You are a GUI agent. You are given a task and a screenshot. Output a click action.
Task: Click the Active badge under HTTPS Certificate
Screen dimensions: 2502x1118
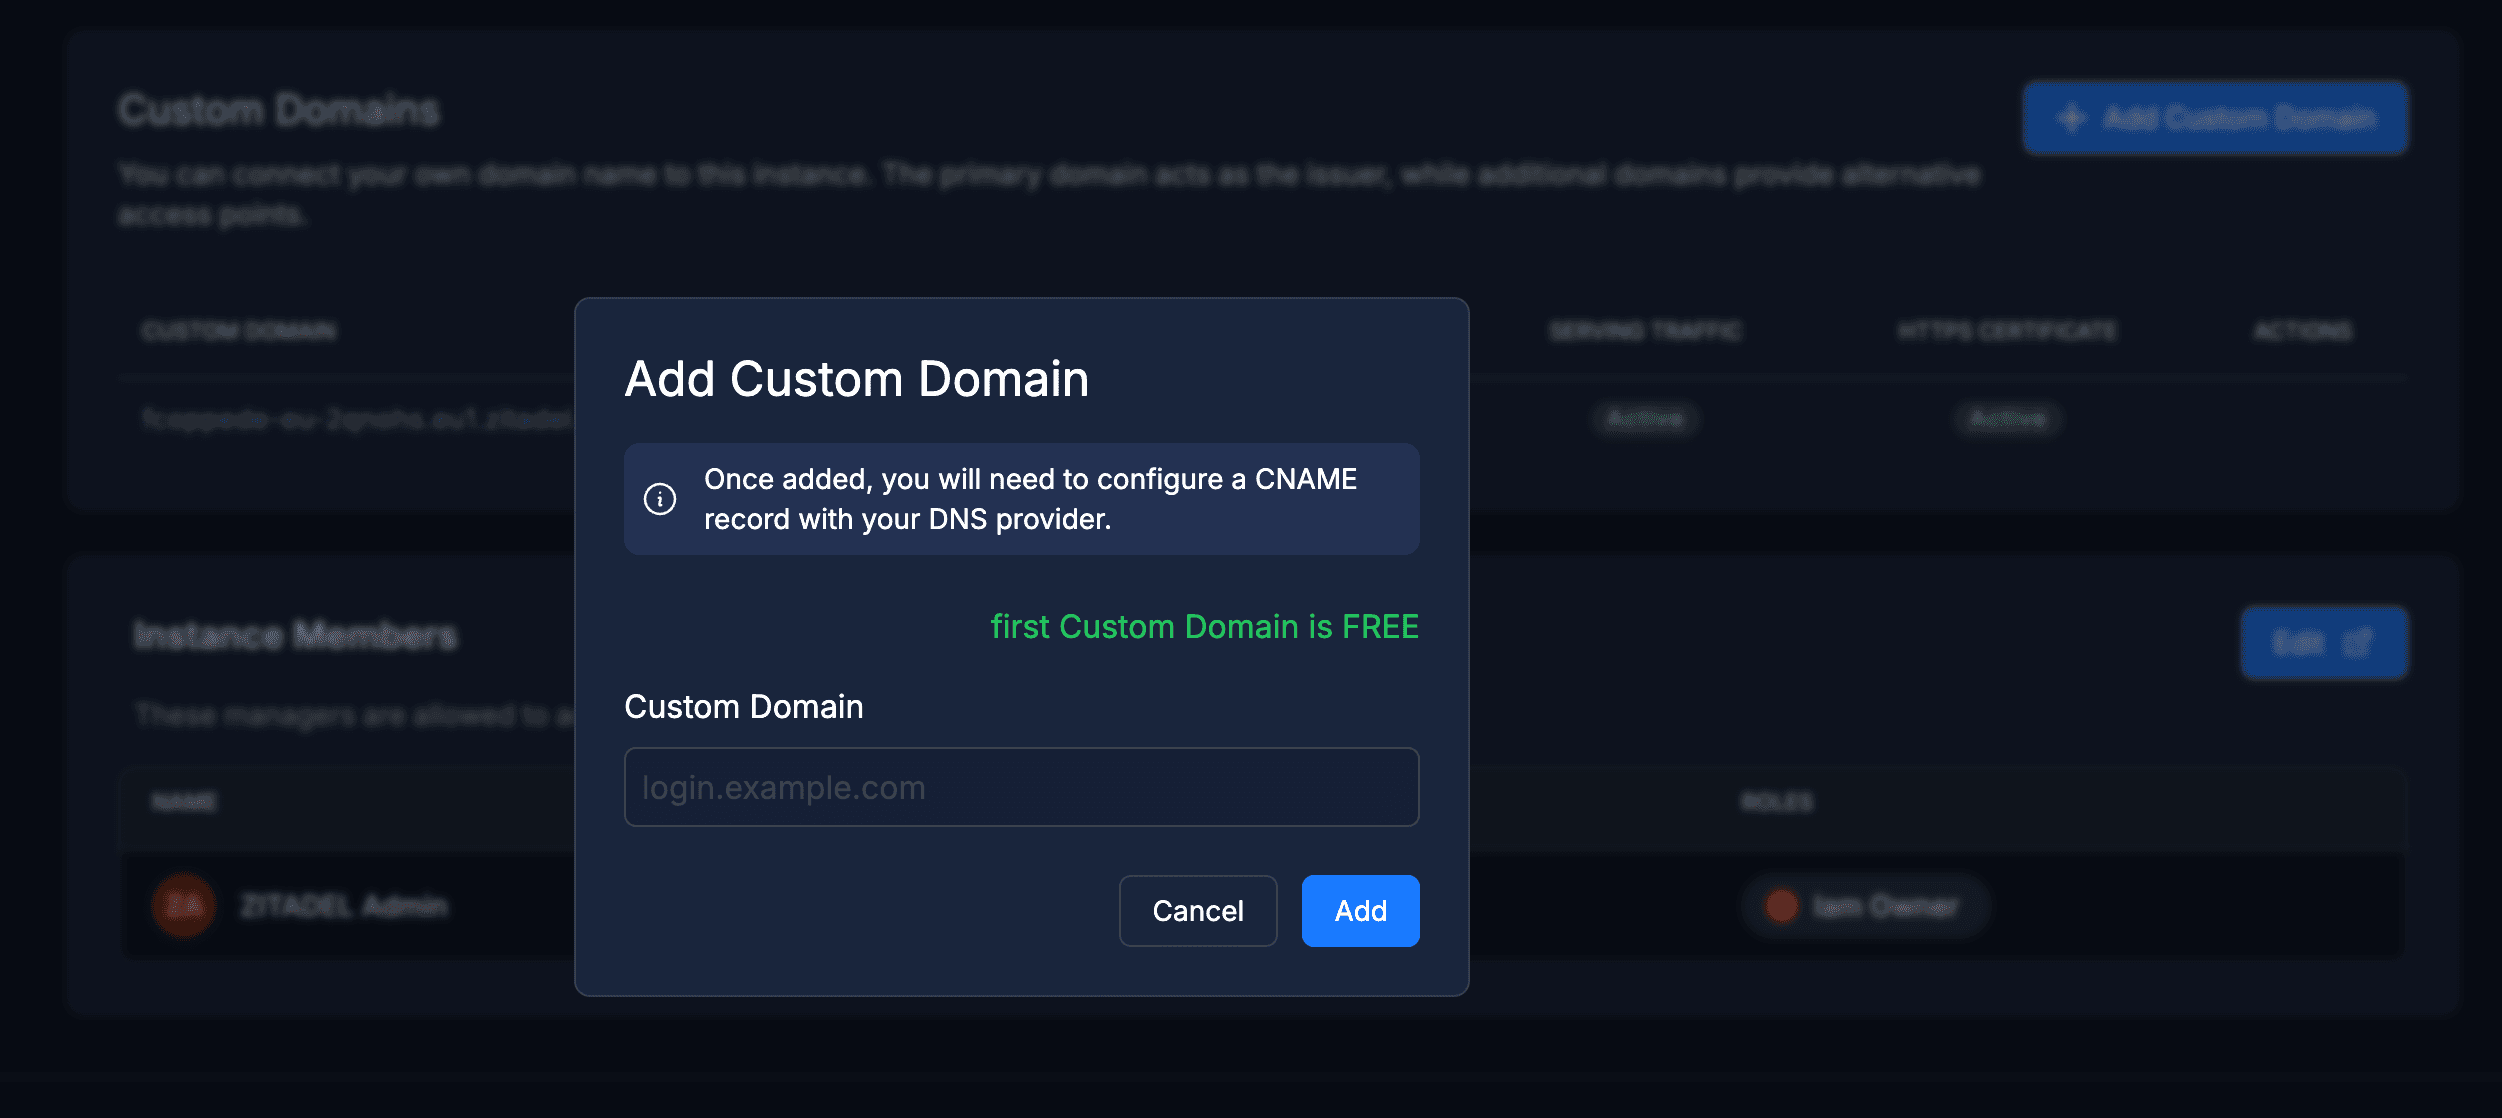tap(2007, 418)
